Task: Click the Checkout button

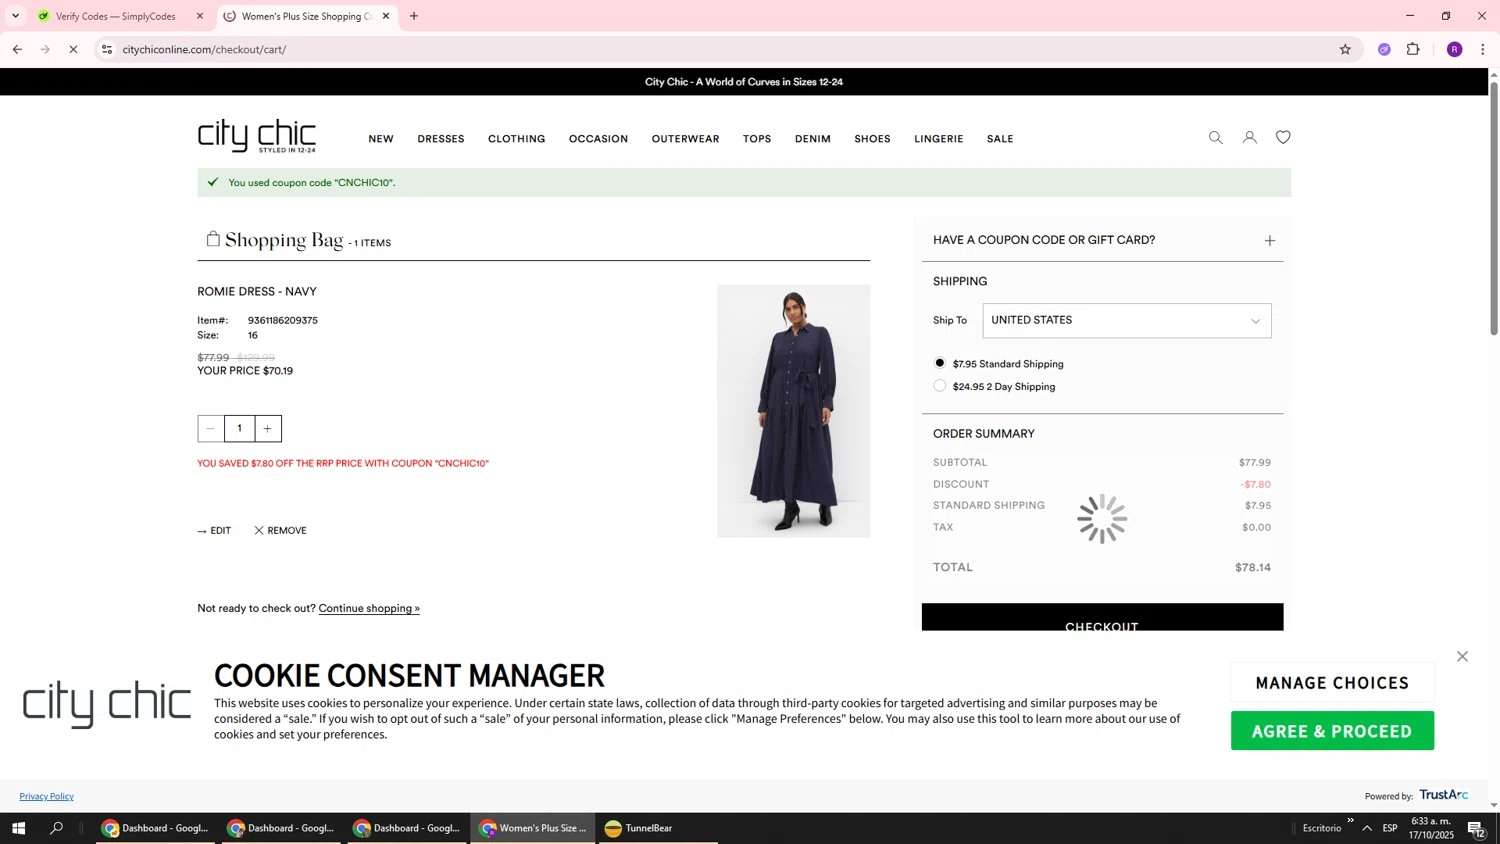Action: (1102, 617)
